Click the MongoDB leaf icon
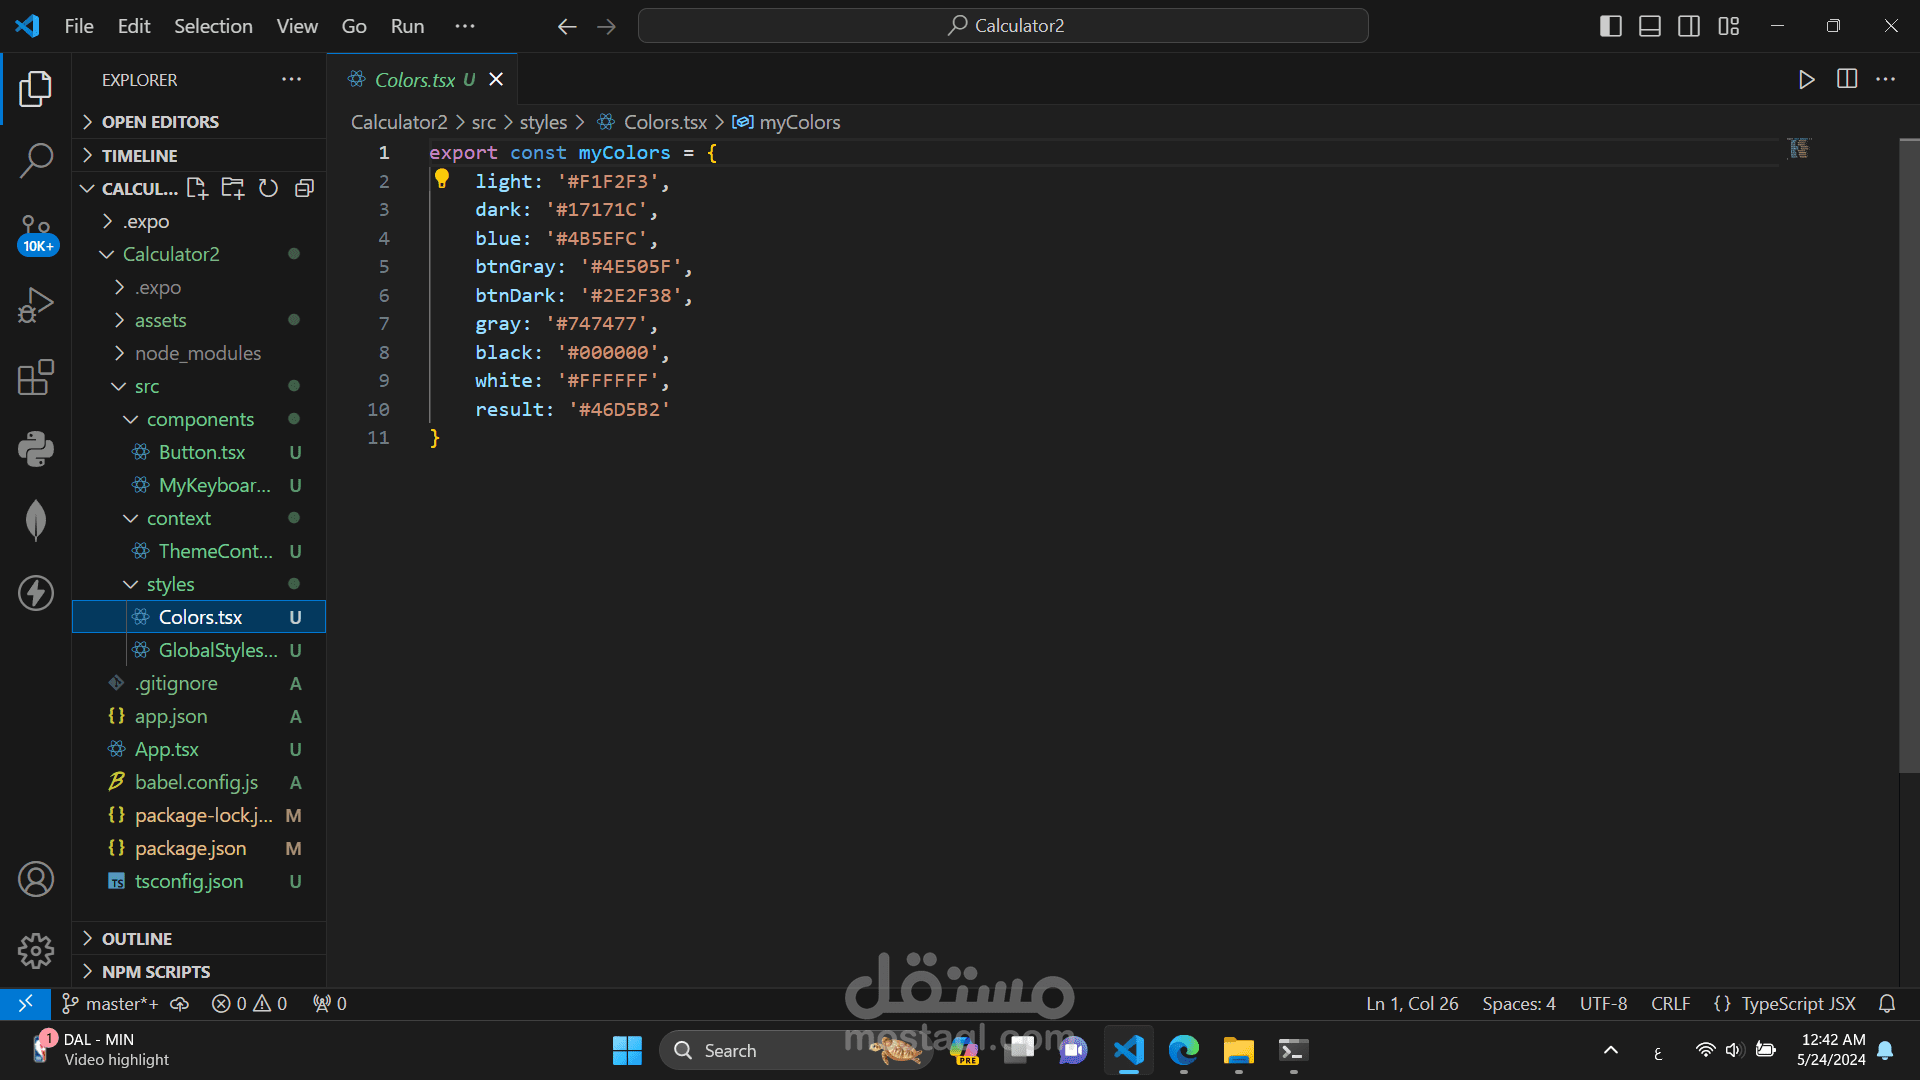The image size is (1920, 1080). [x=36, y=520]
